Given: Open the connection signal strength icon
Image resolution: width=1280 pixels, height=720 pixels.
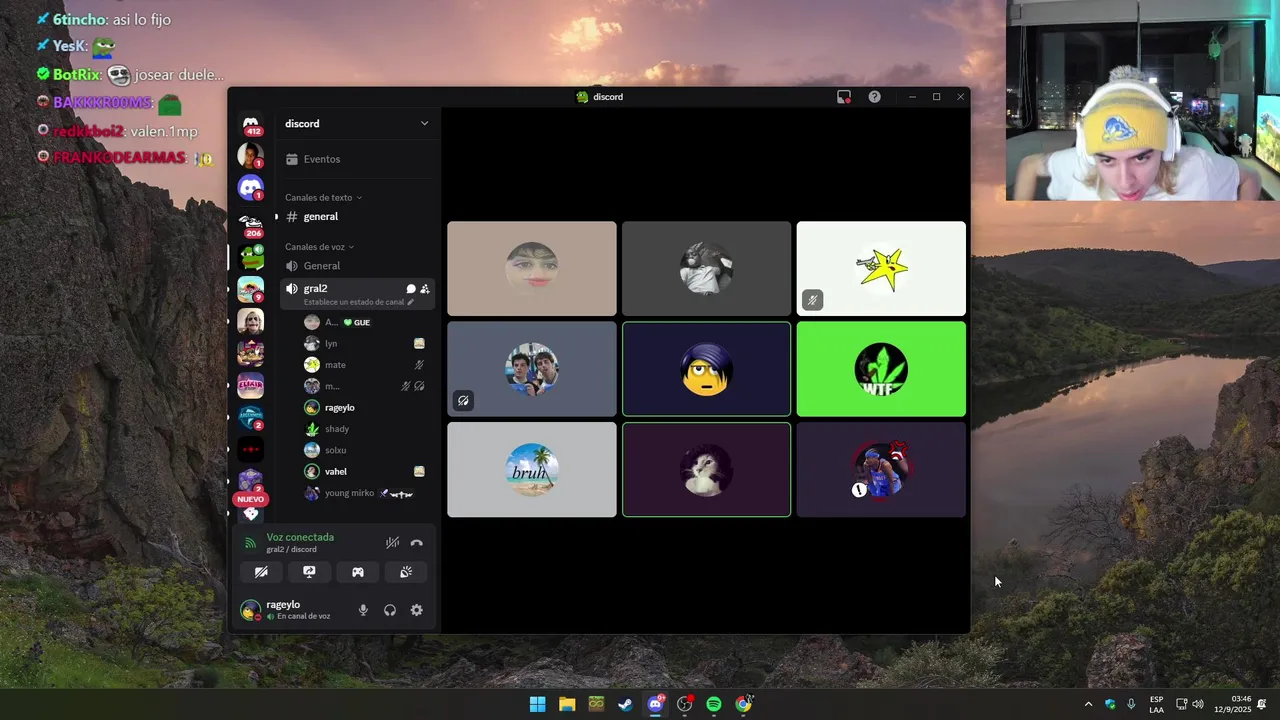Looking at the screenshot, I should 250,543.
